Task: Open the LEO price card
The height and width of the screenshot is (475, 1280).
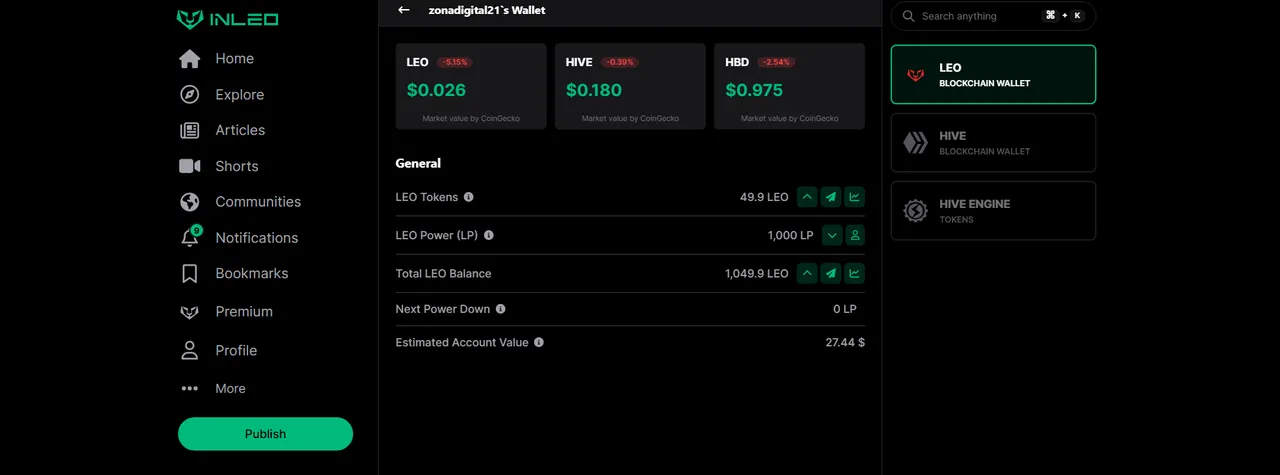Action: click(471, 86)
